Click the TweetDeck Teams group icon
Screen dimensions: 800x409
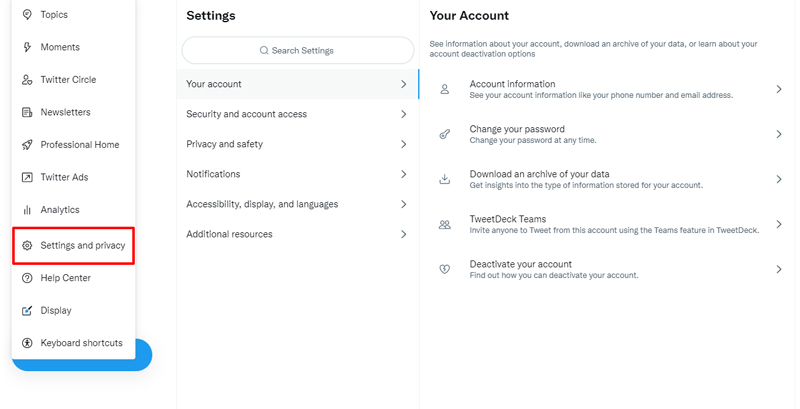pyautogui.click(x=445, y=224)
